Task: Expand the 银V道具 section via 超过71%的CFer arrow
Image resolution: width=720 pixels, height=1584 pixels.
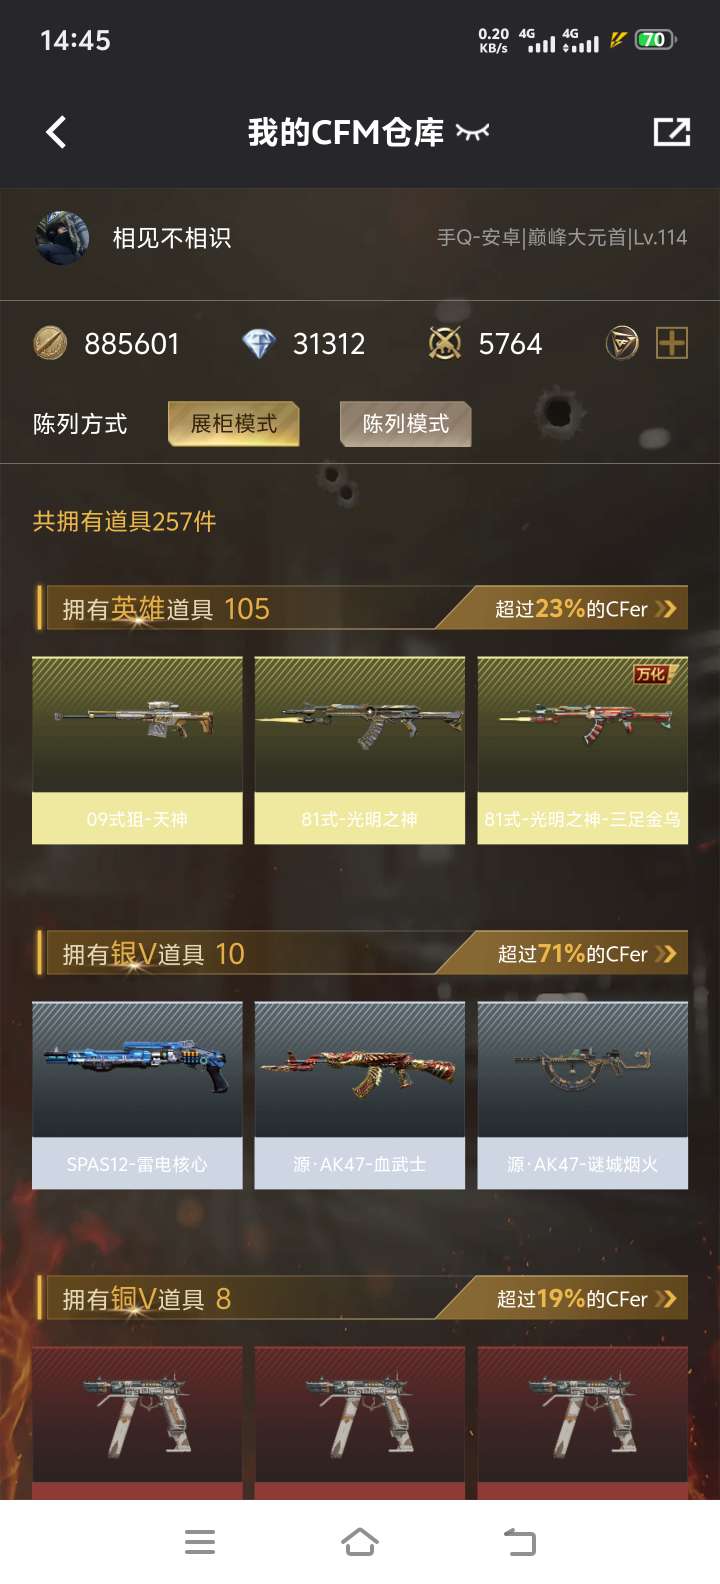Action: pos(587,954)
